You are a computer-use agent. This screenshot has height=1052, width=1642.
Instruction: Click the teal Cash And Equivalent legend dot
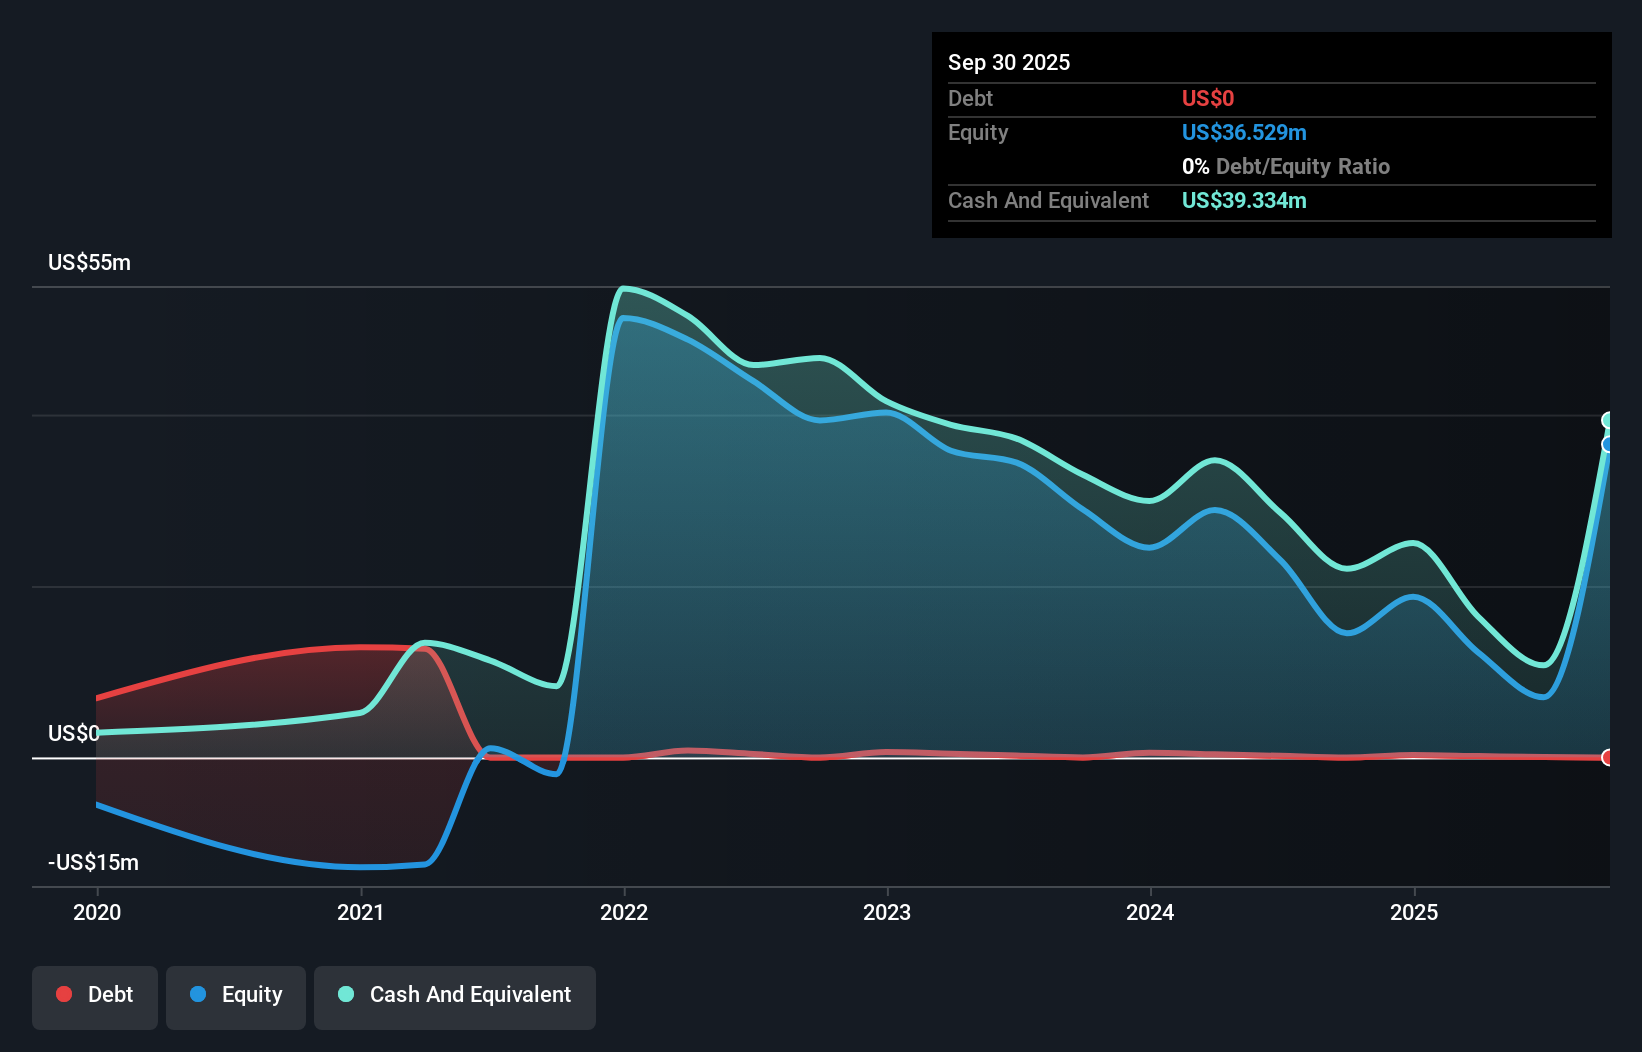pos(345,994)
